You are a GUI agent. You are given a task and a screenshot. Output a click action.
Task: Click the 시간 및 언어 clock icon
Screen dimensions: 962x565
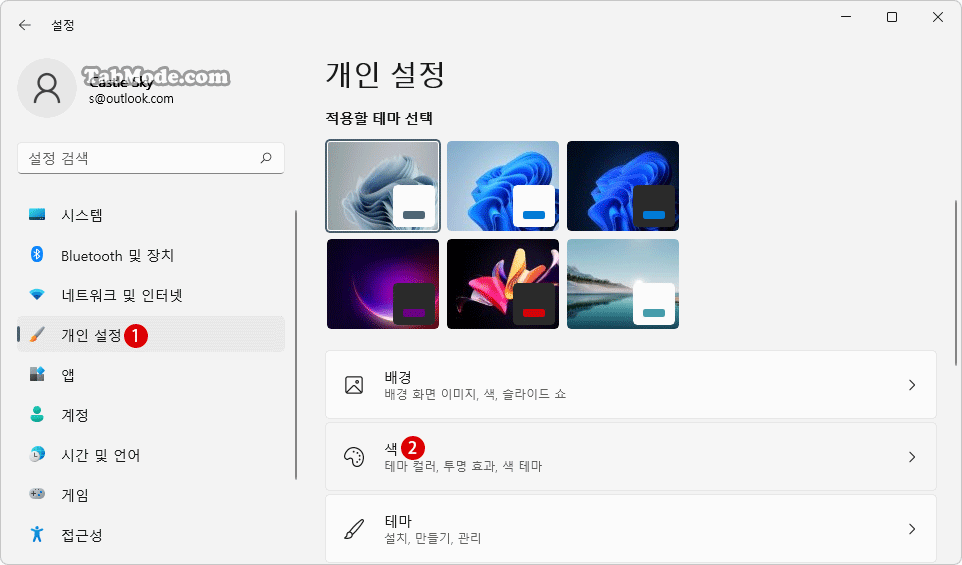click(x=37, y=455)
